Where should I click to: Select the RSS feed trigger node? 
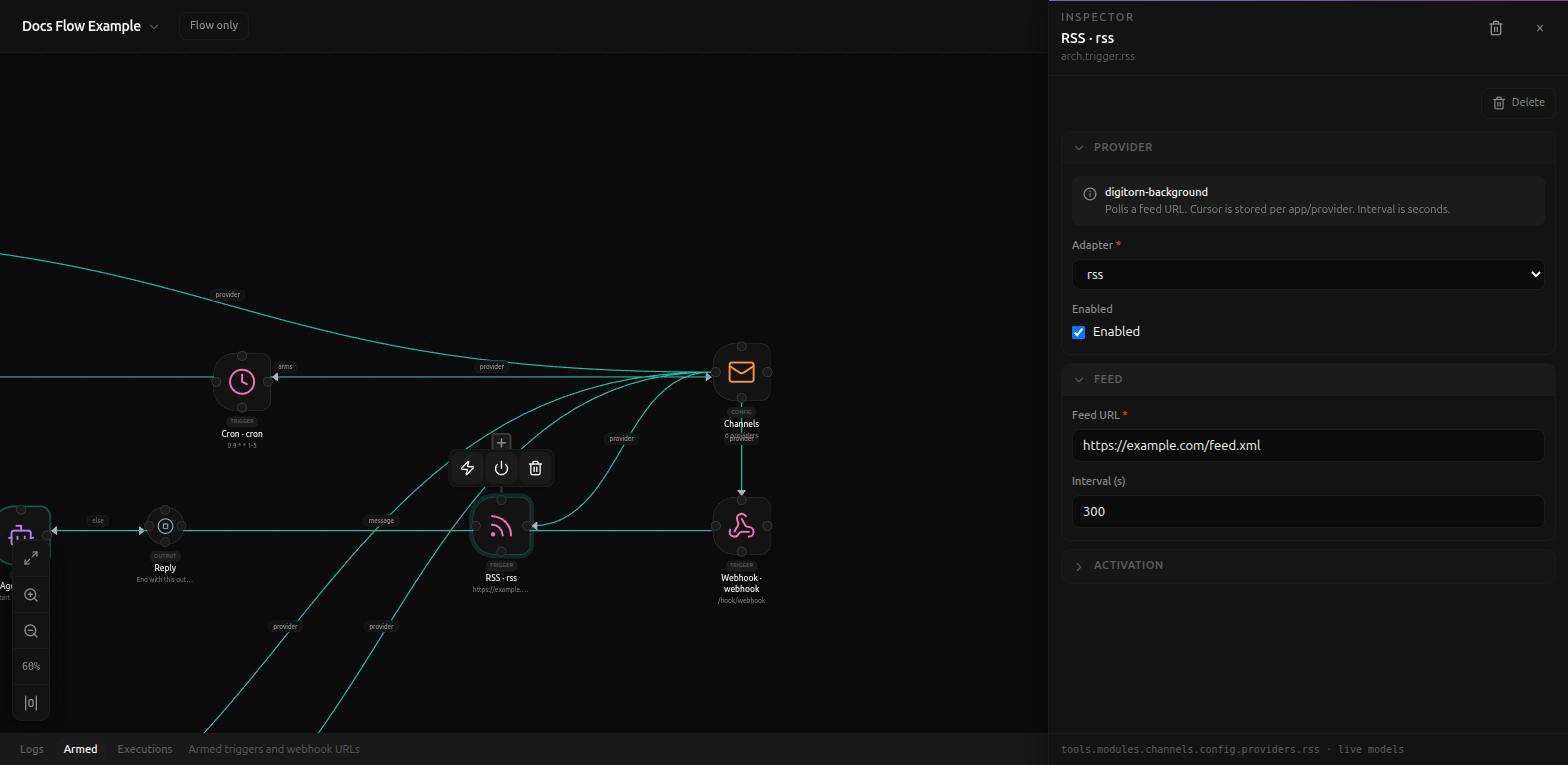tap(501, 526)
